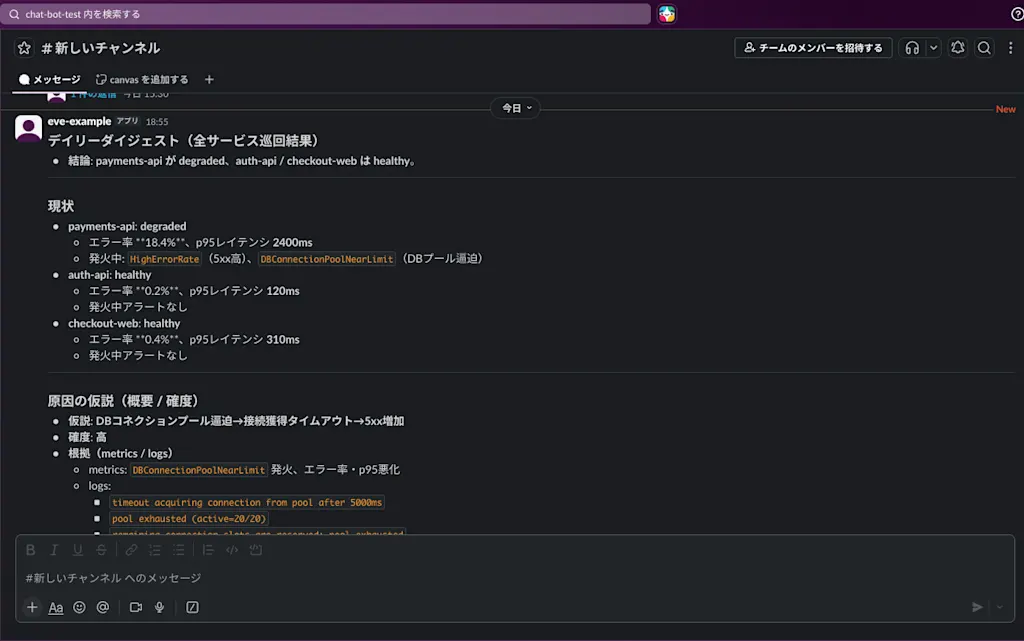Insert a bulleted list
Viewport: 1024px width, 641px height.
178,550
